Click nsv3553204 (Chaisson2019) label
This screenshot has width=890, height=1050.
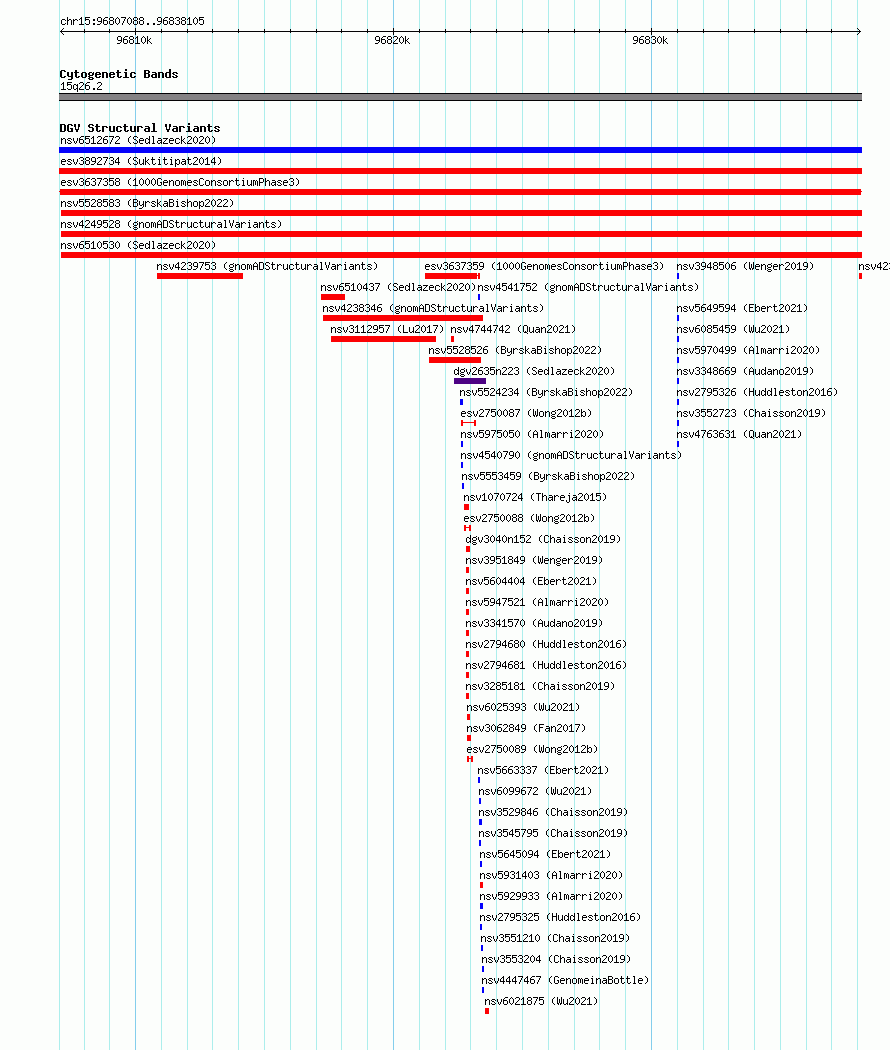[x=556, y=960]
